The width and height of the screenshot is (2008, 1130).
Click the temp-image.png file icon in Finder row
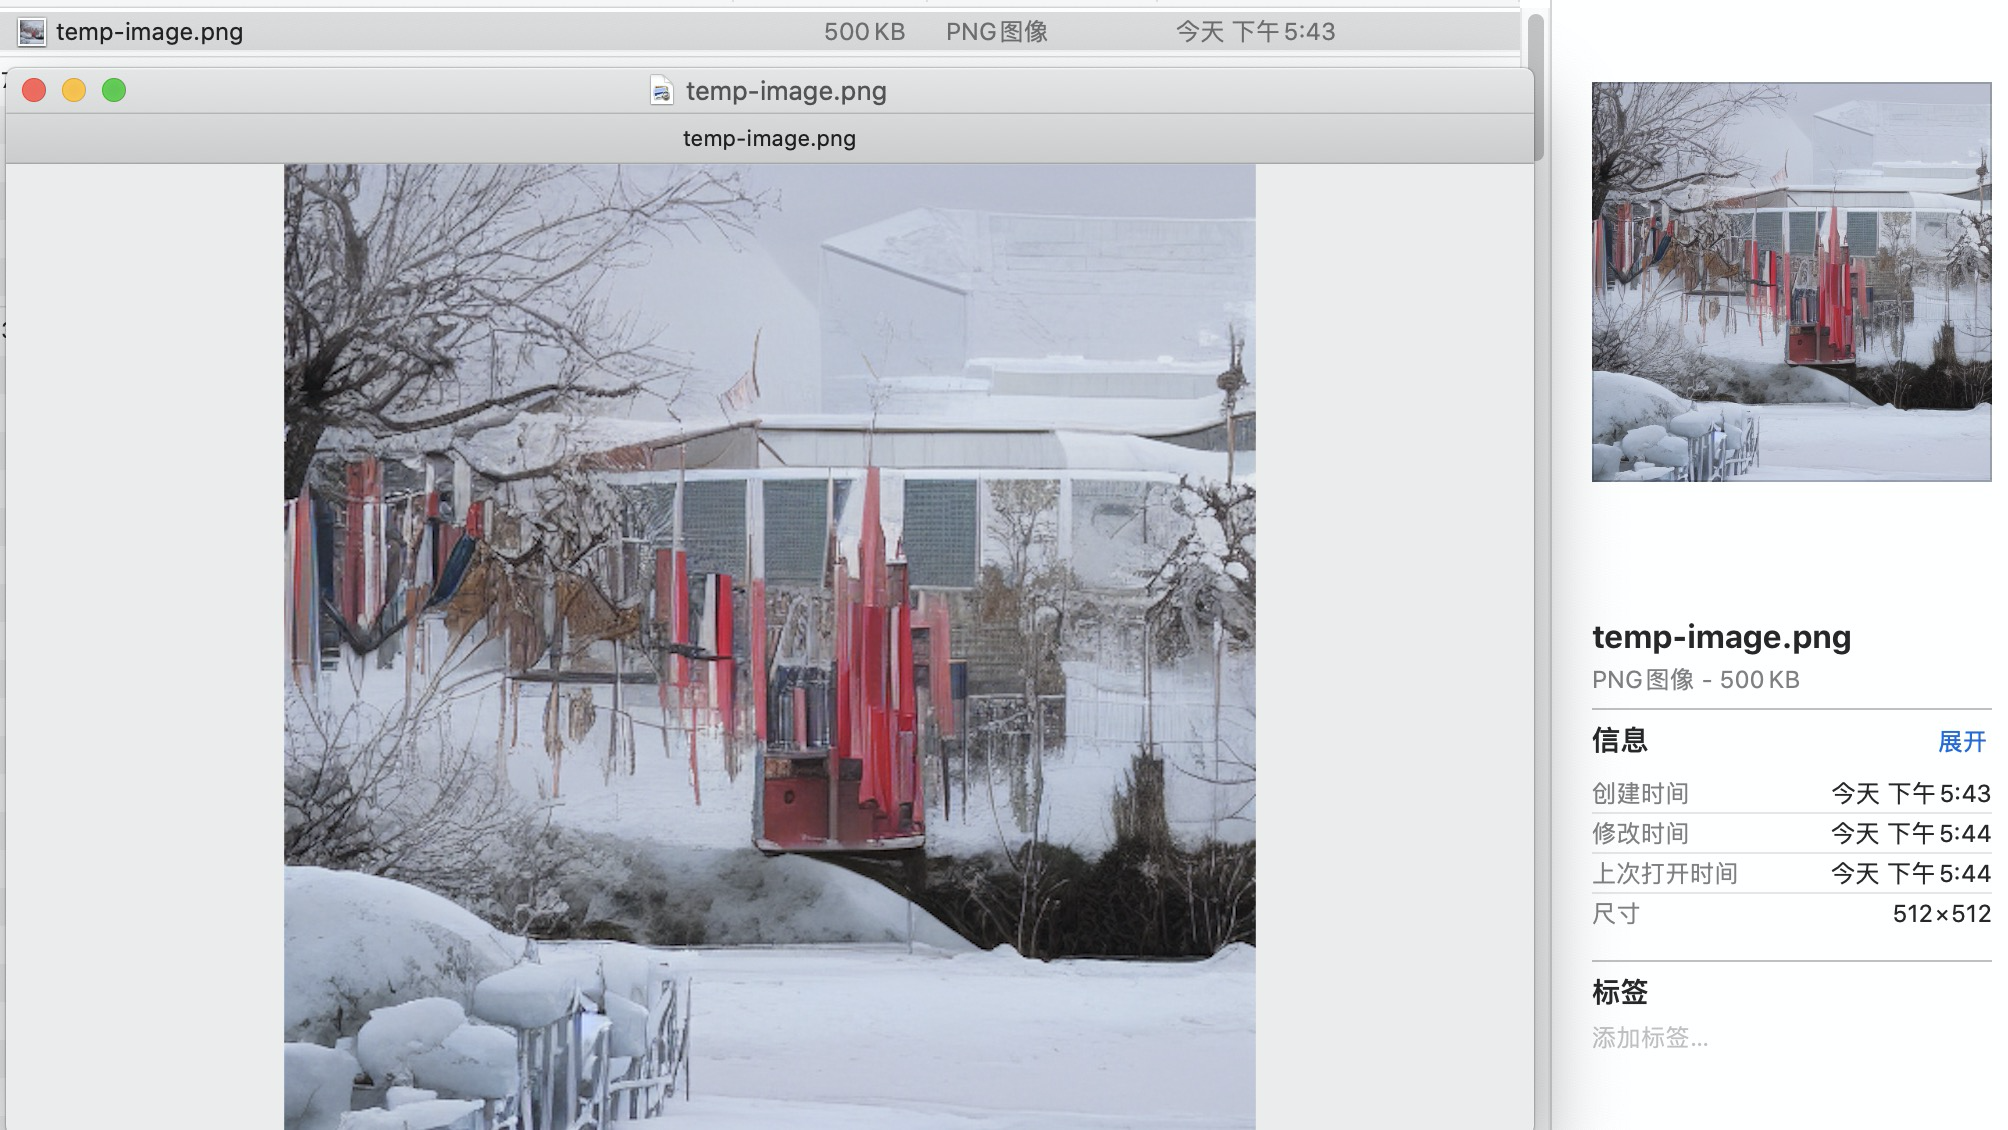32,32
